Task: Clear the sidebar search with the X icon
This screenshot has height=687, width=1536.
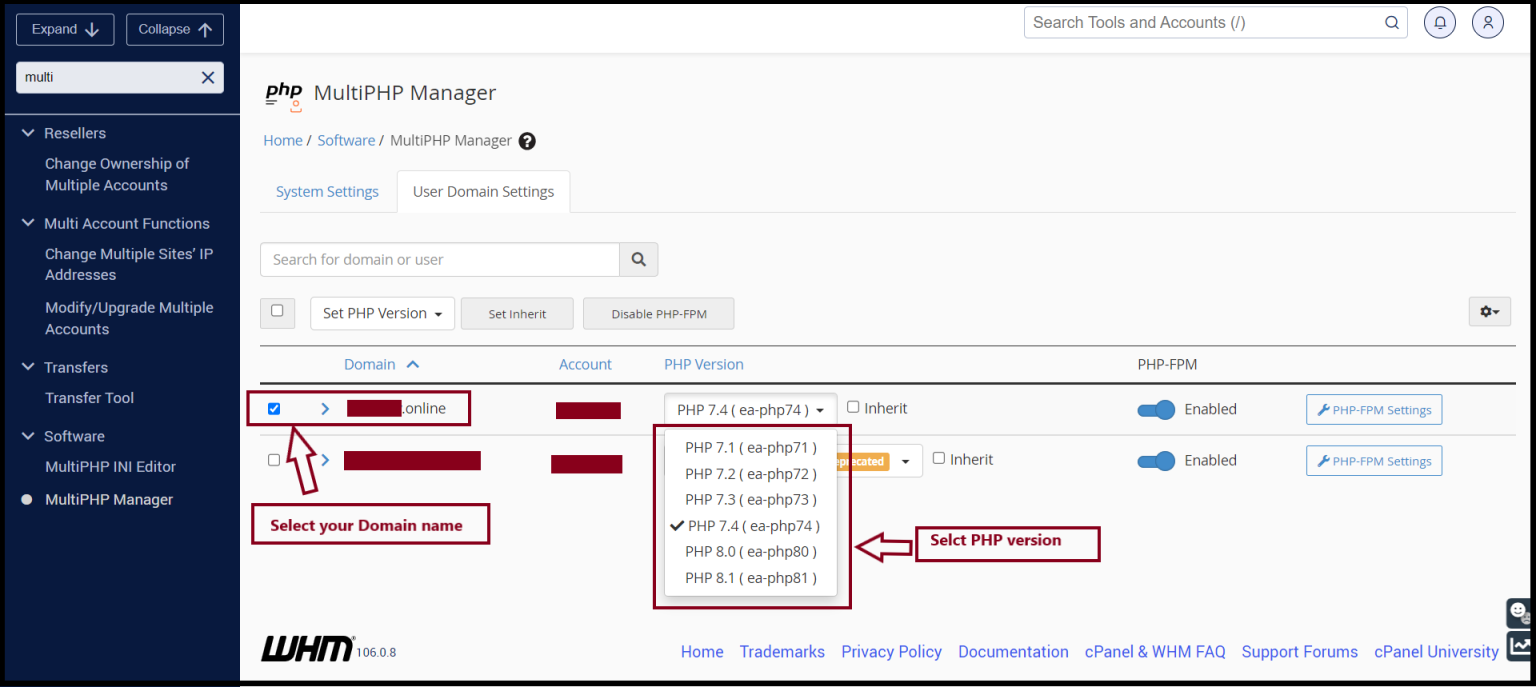Action: point(207,77)
